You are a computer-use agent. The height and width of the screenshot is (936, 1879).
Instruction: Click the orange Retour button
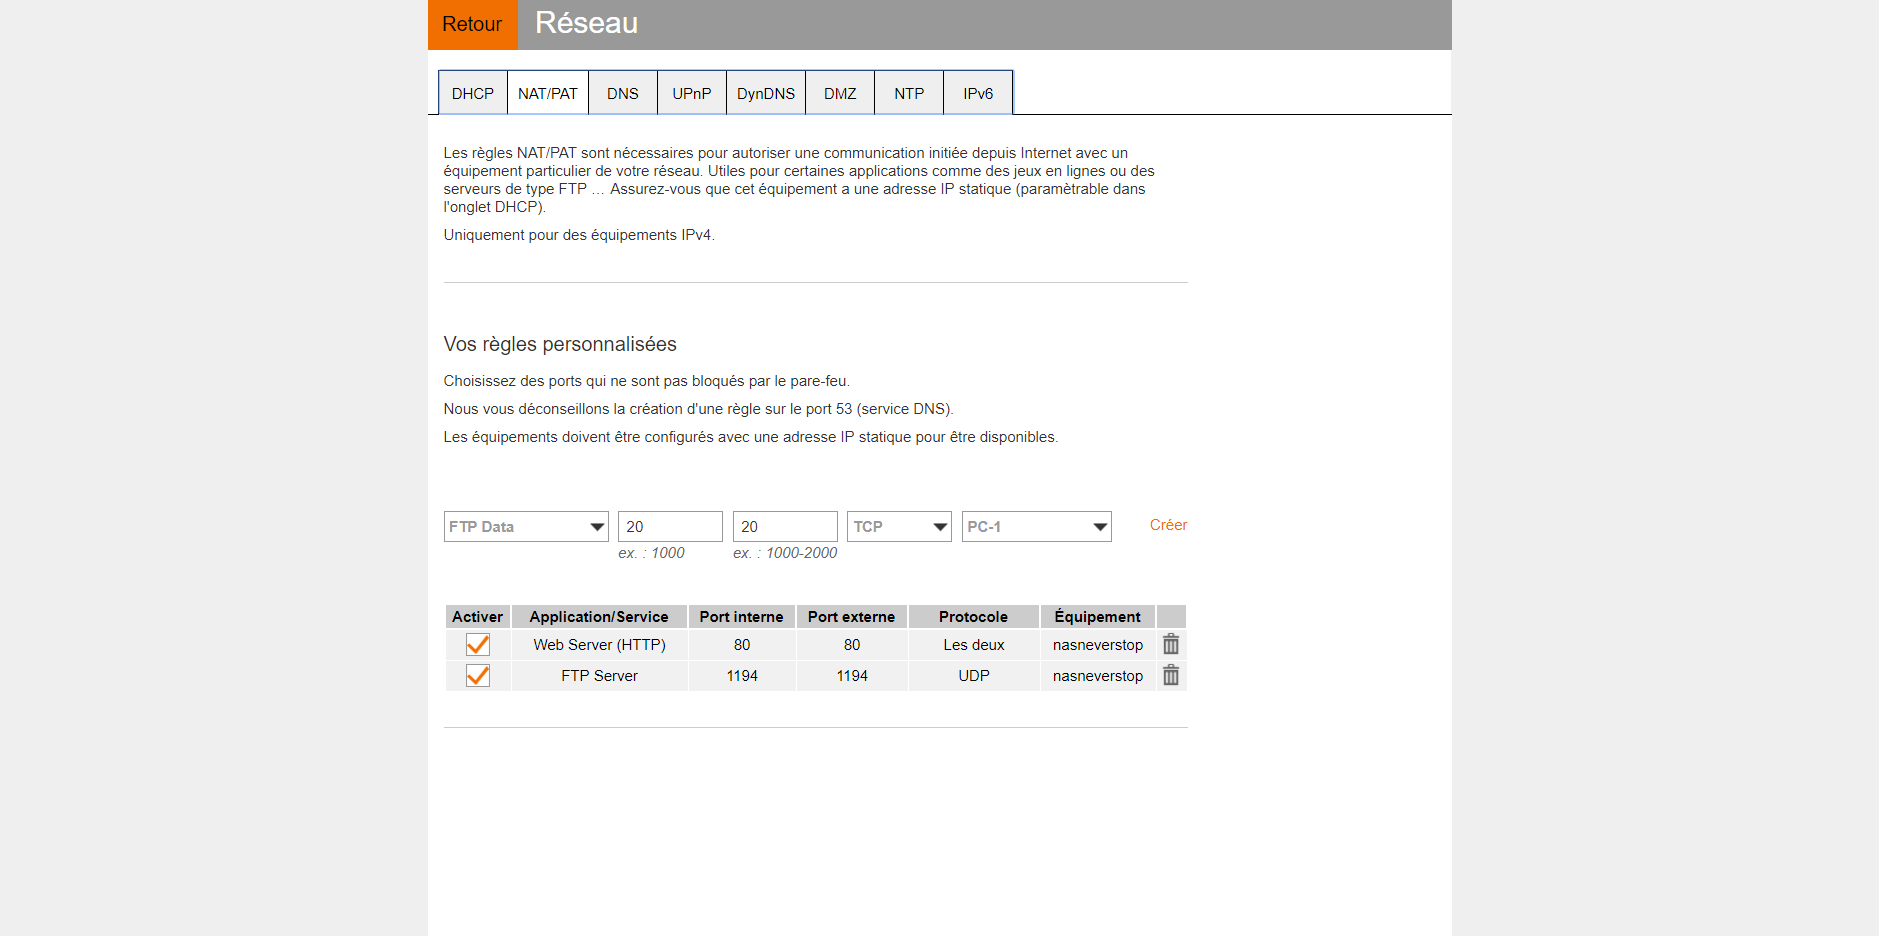tap(472, 24)
